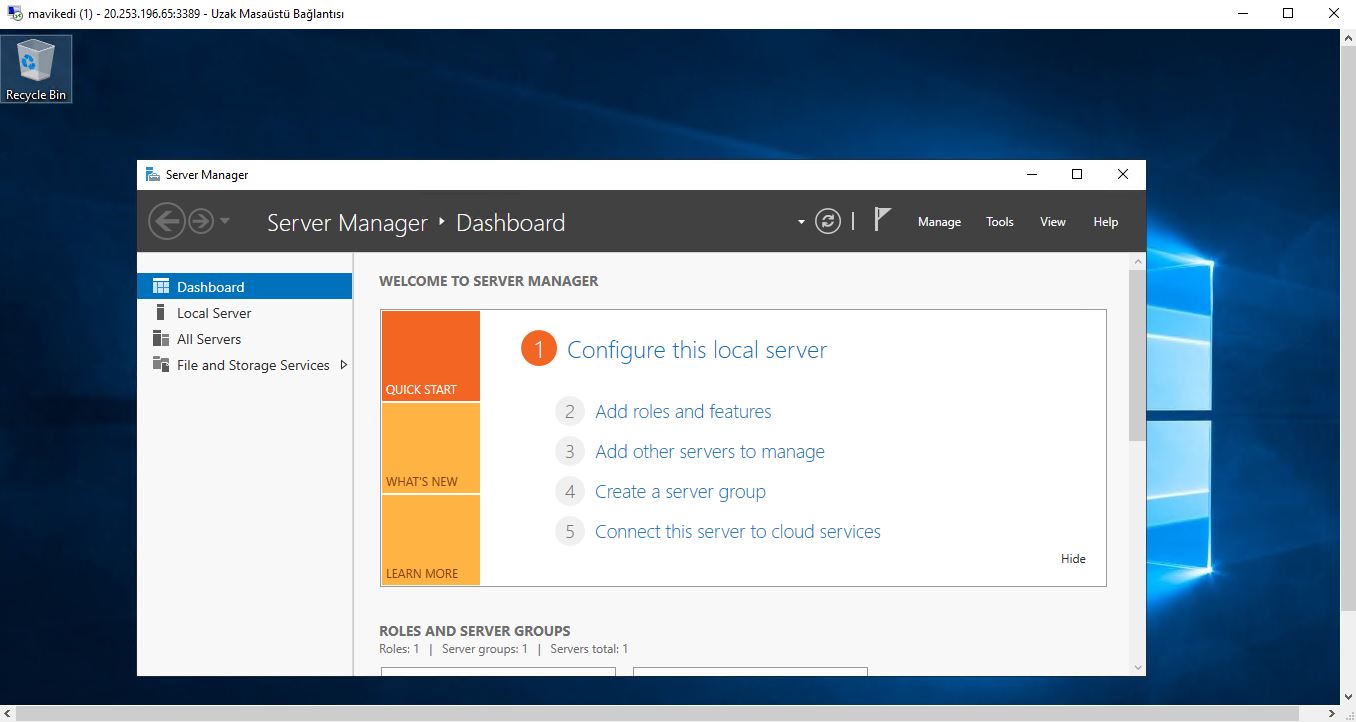Close the Server Manager window
1356x722 pixels.
(1123, 174)
